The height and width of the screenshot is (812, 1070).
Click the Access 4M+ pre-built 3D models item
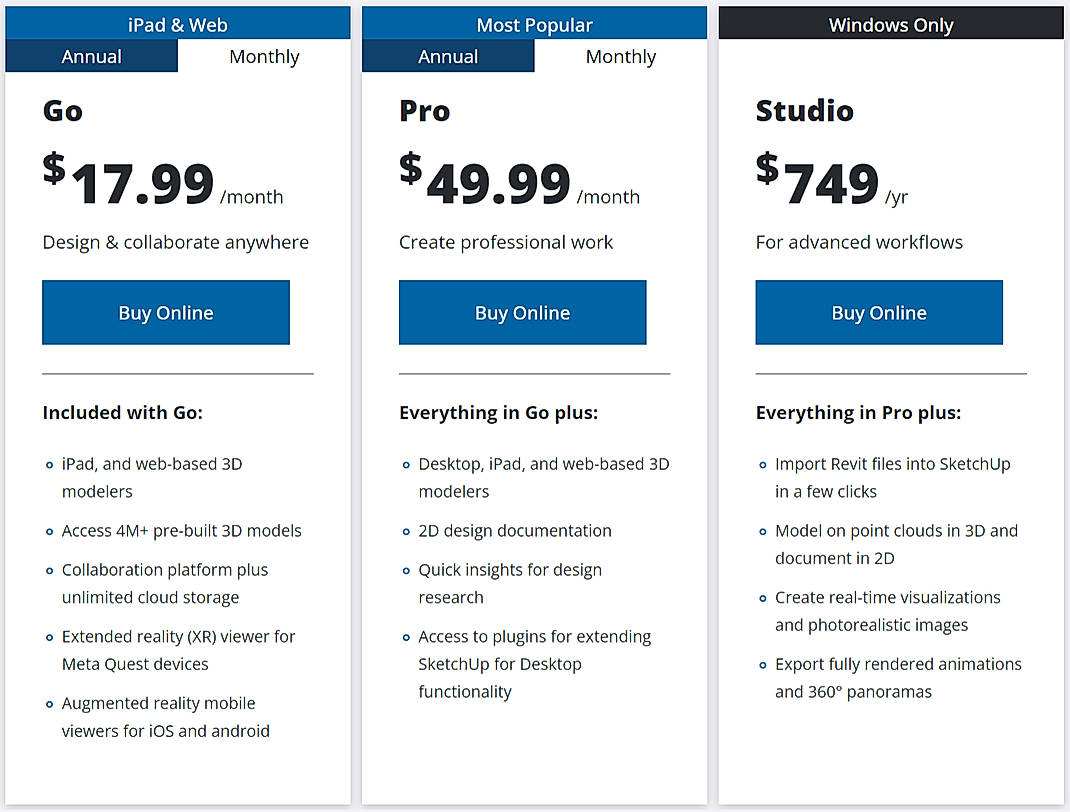(x=181, y=530)
